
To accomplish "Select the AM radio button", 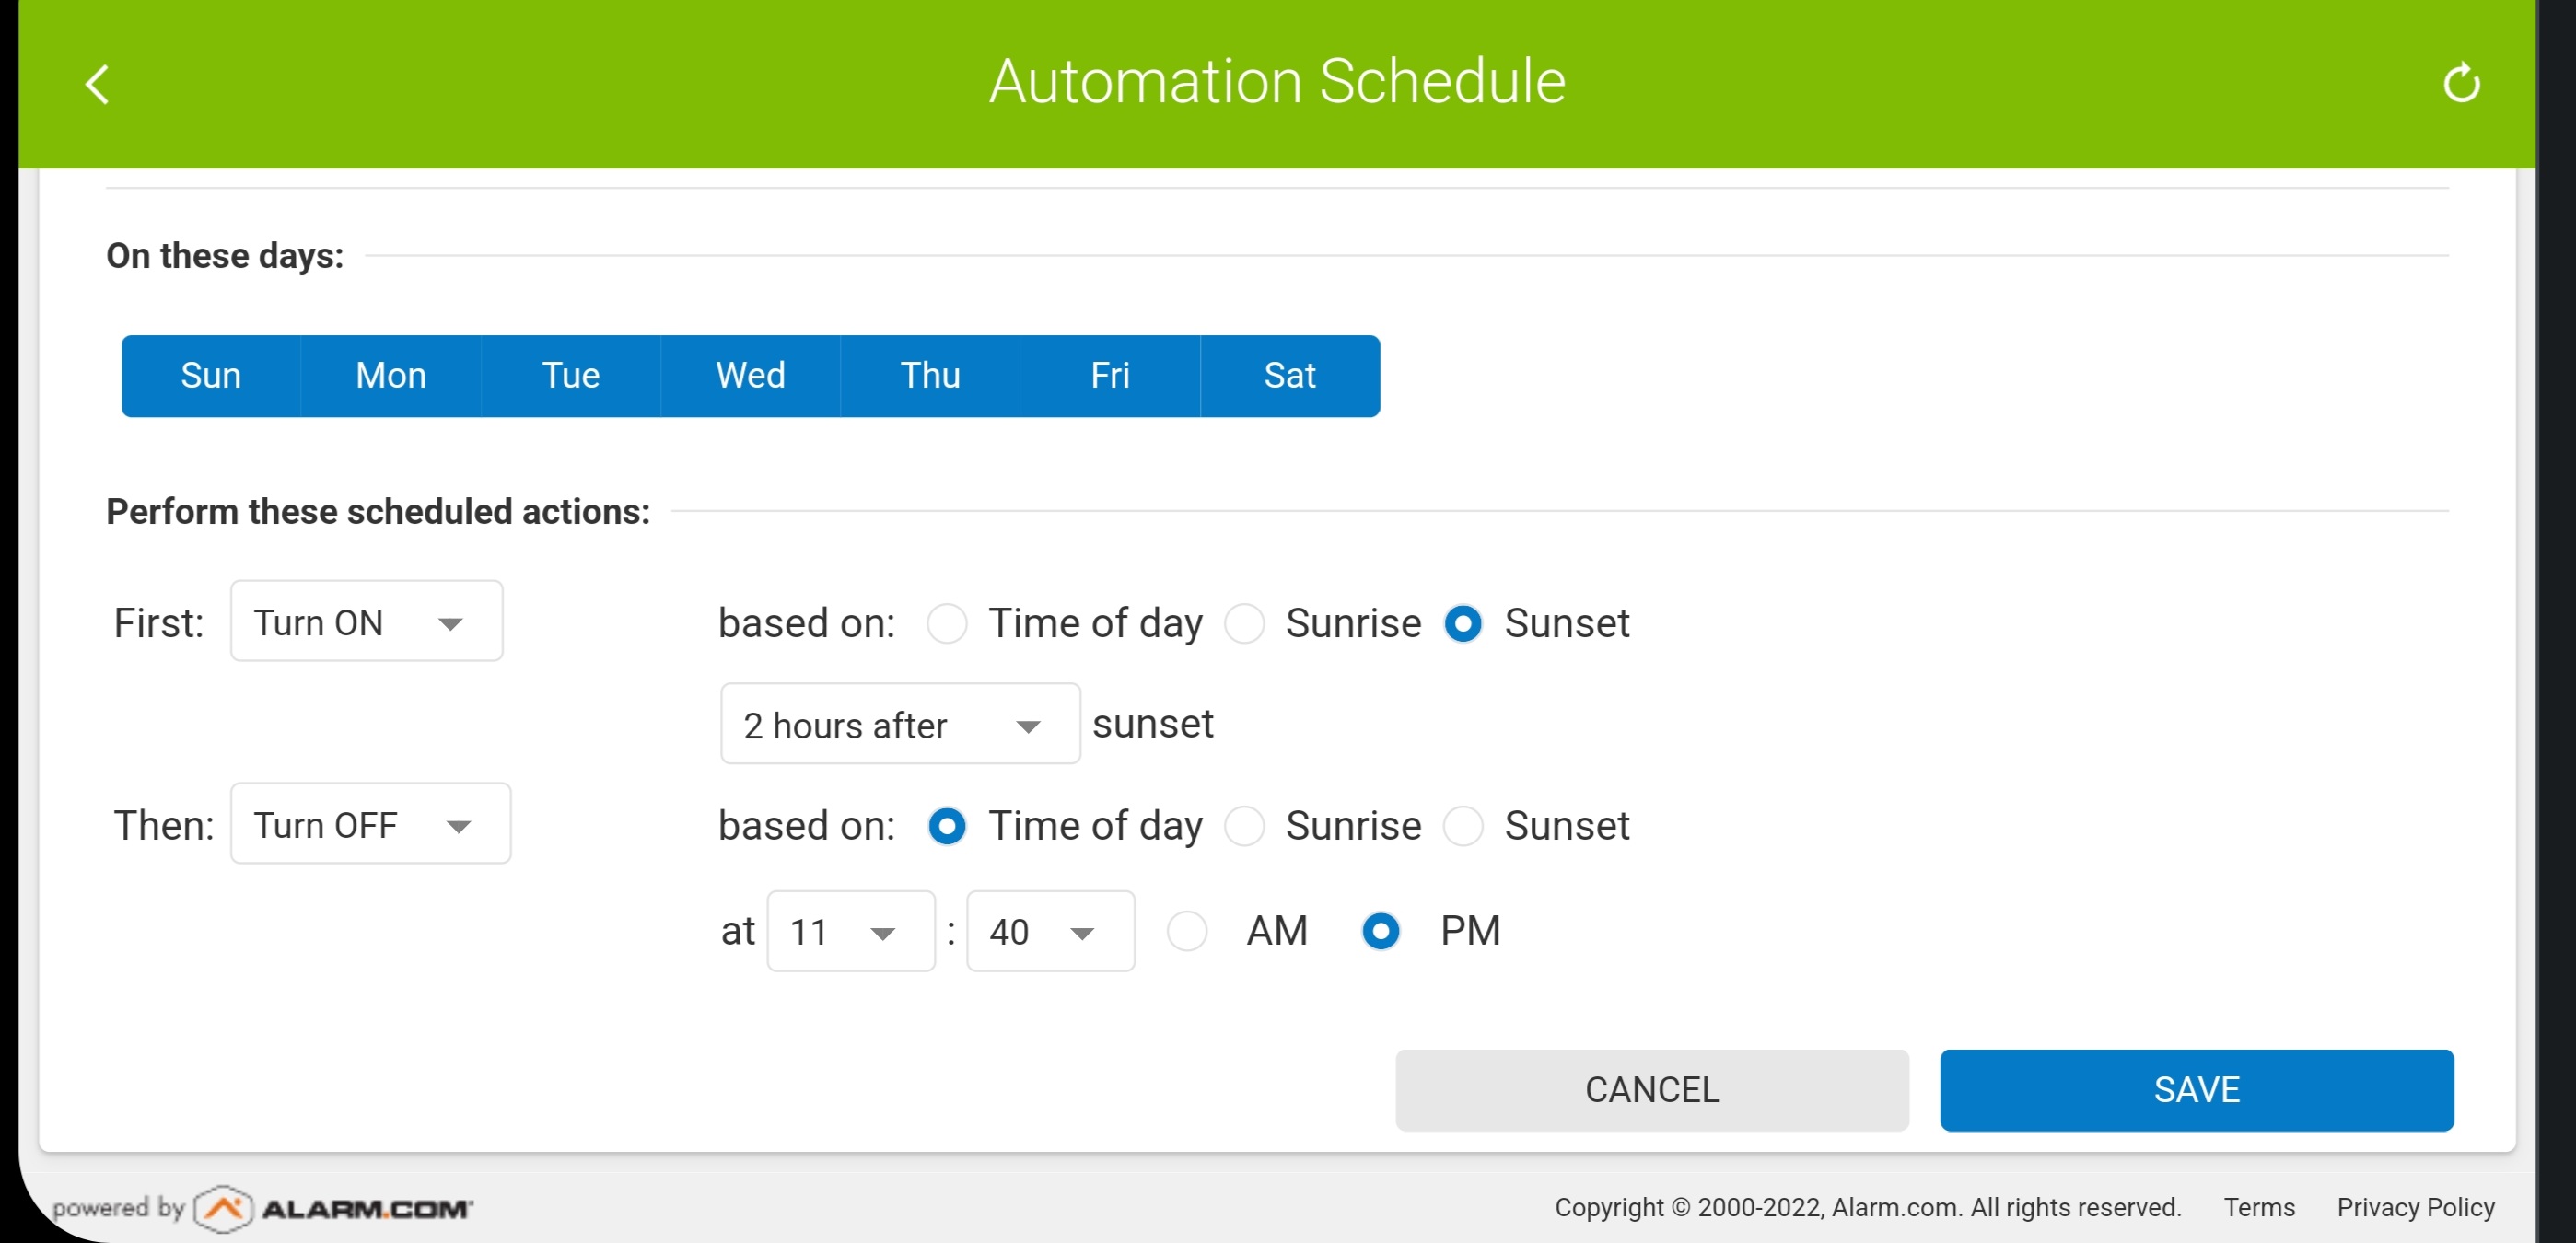I will coord(1187,932).
